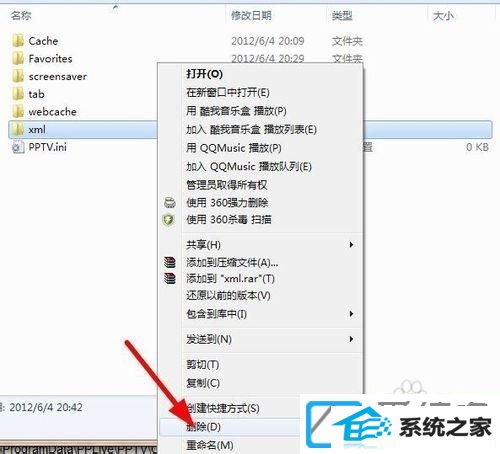Select the webcache folder icon
500x454 pixels.
tap(18, 112)
